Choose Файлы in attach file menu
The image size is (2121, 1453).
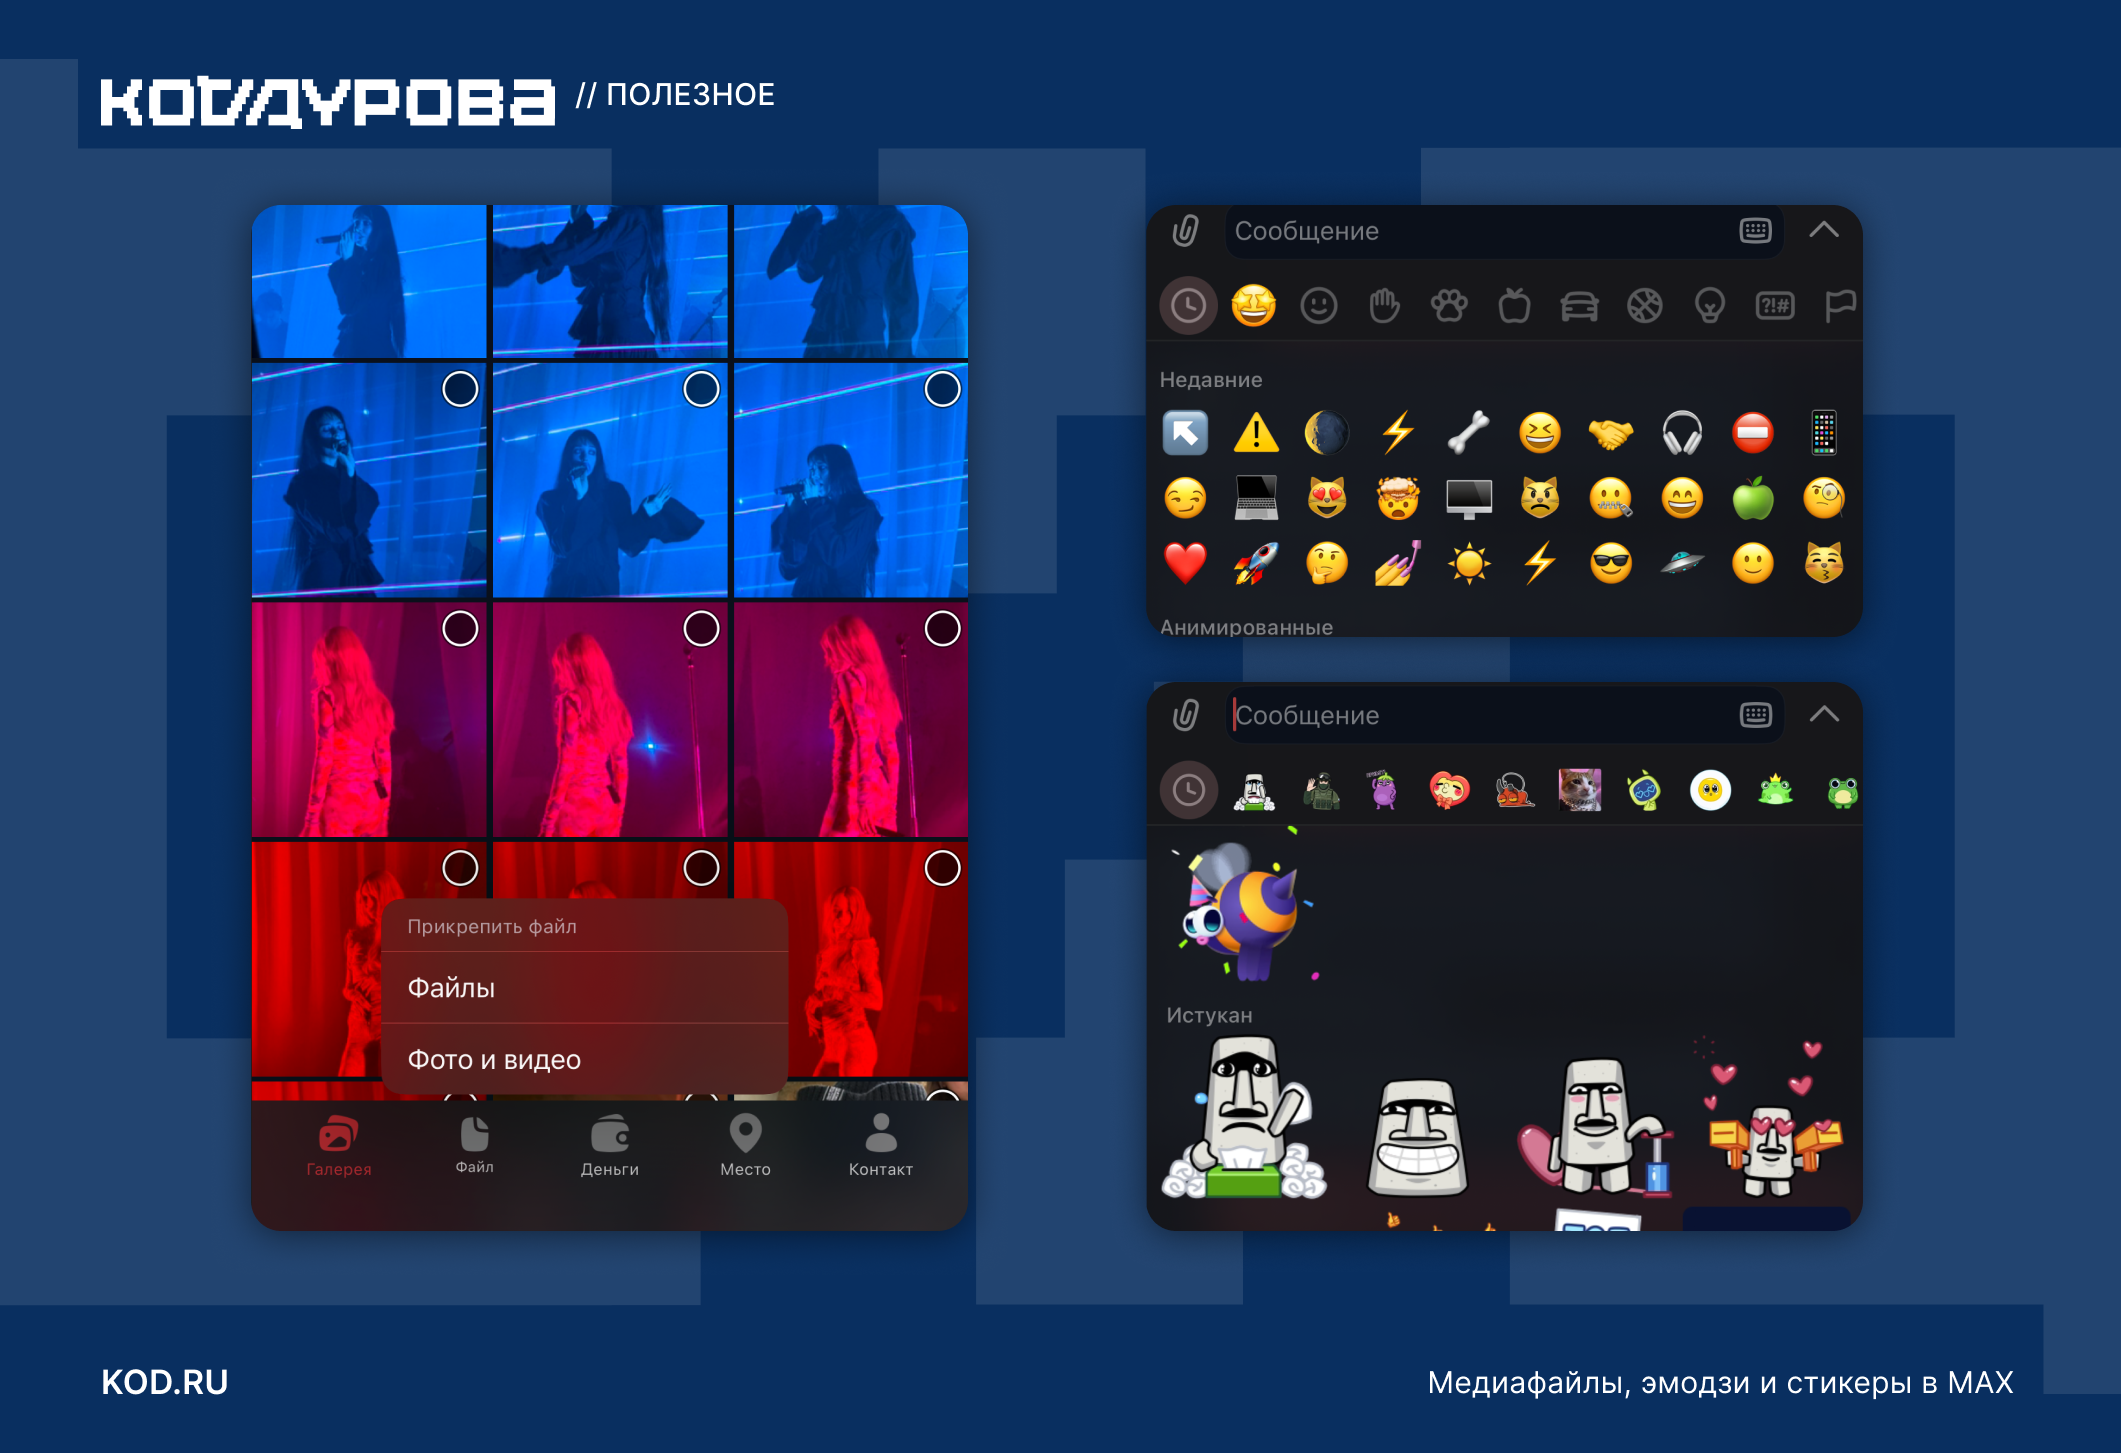585,987
